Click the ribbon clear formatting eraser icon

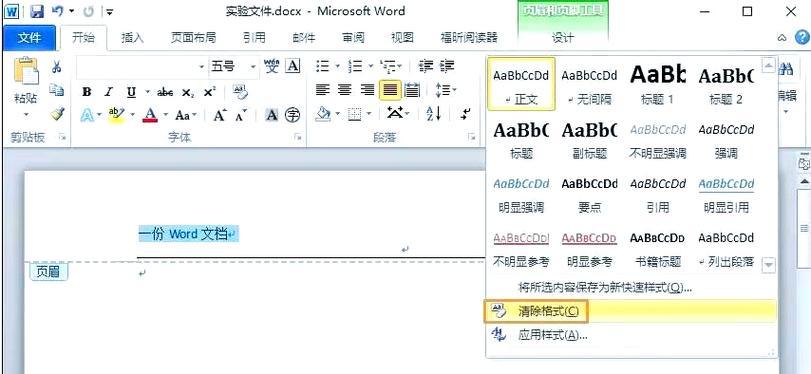pyautogui.click(x=241, y=92)
